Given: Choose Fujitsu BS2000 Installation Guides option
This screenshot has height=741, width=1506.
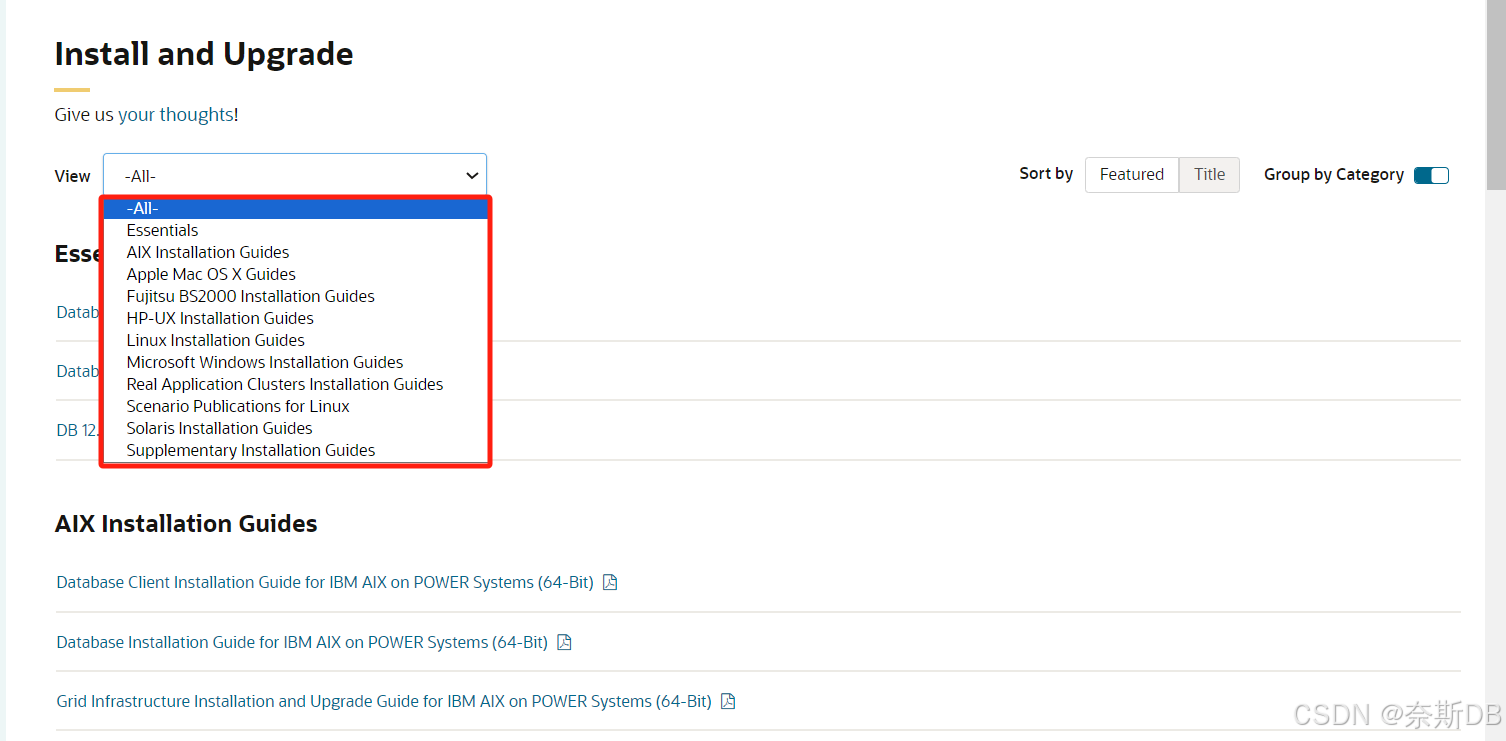Looking at the screenshot, I should click(296, 296).
